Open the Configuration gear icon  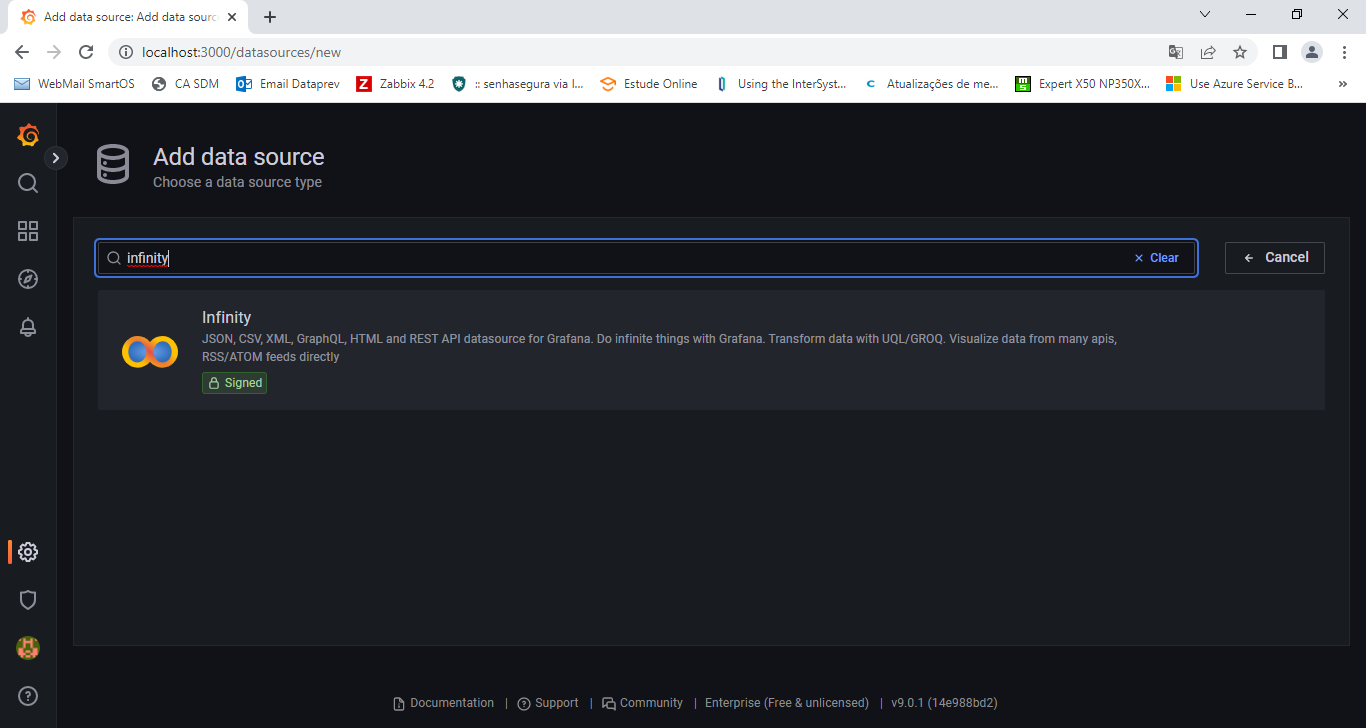28,552
